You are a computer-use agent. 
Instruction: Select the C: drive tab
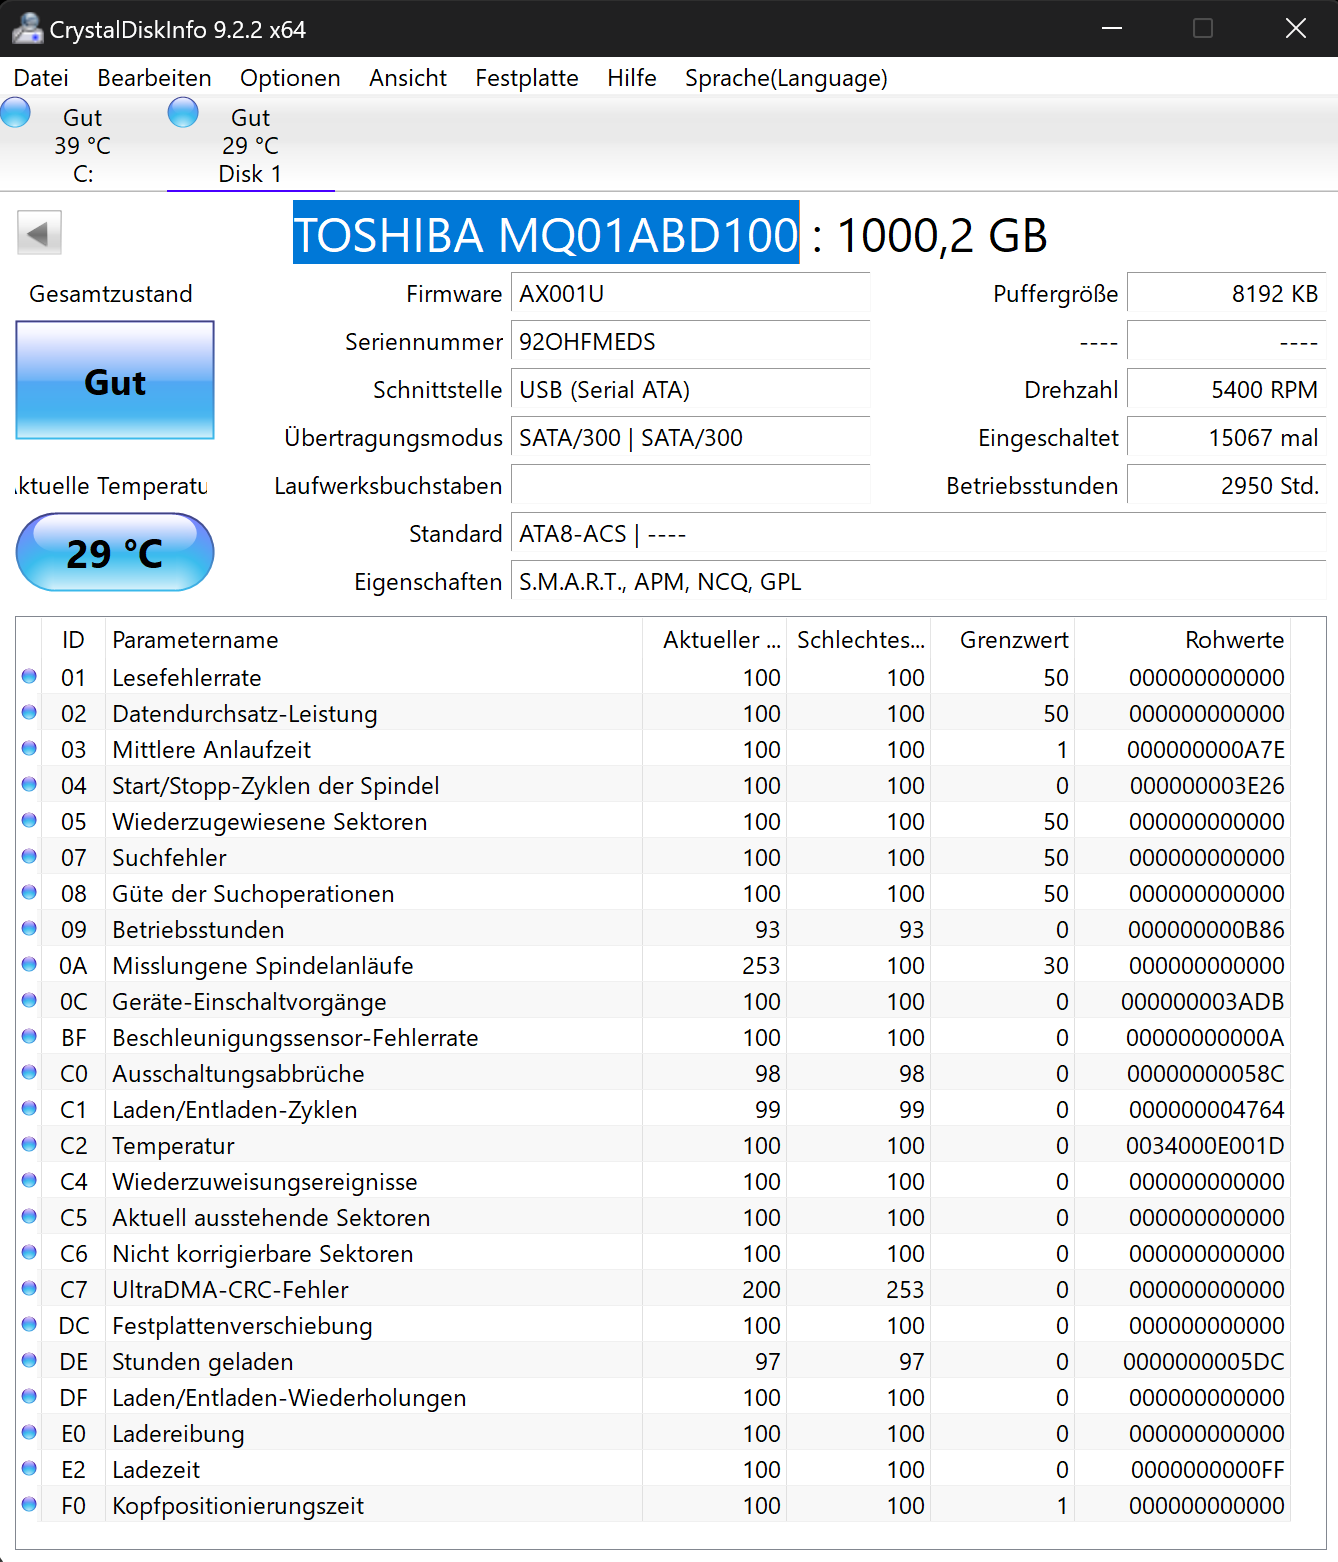click(x=83, y=144)
